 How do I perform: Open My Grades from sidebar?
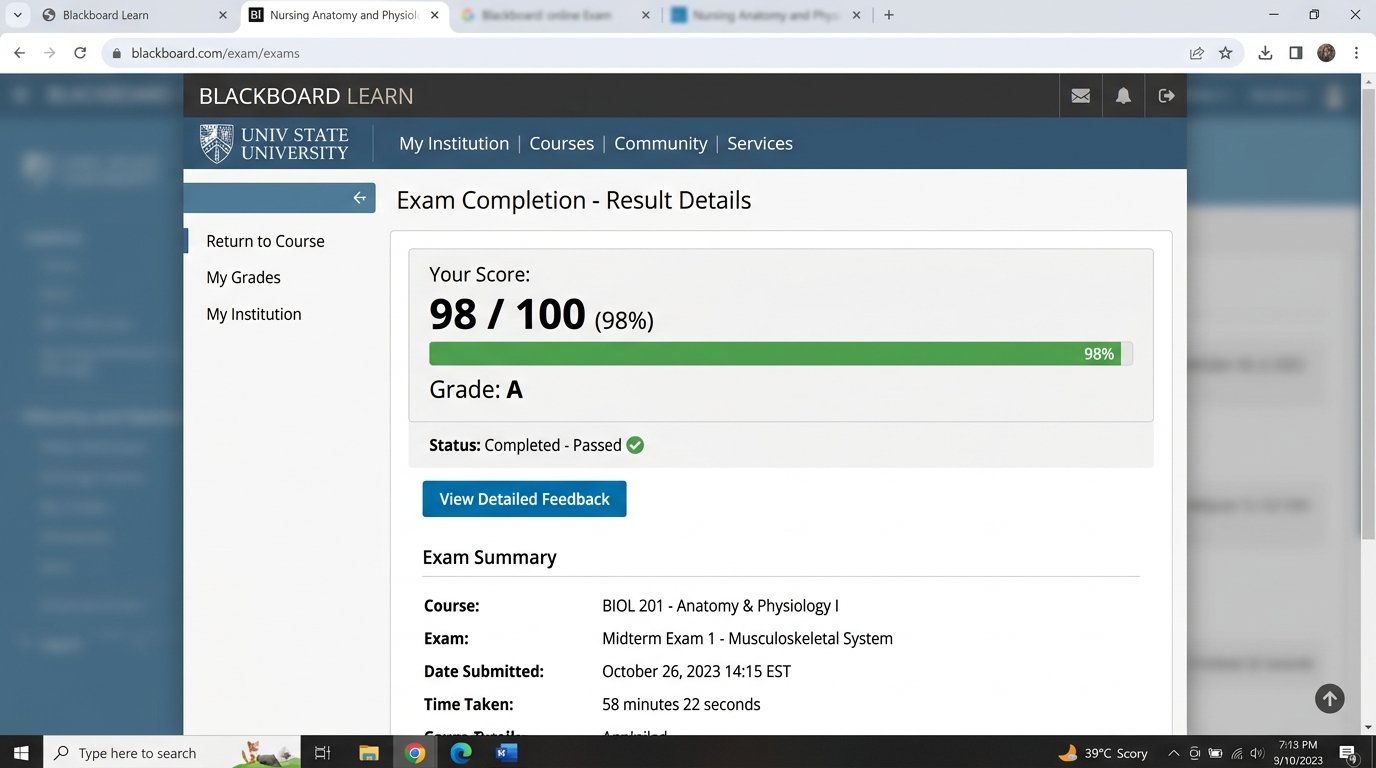click(243, 278)
